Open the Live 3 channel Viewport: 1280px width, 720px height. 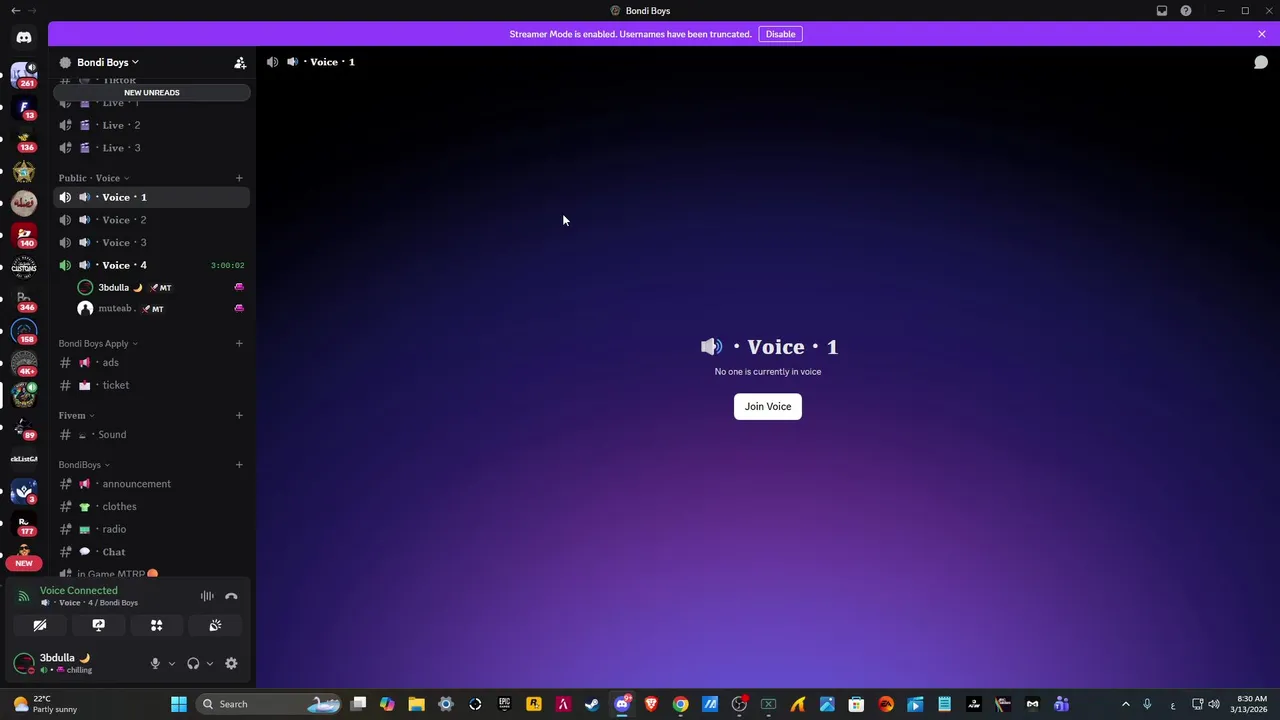pyautogui.click(x=152, y=148)
